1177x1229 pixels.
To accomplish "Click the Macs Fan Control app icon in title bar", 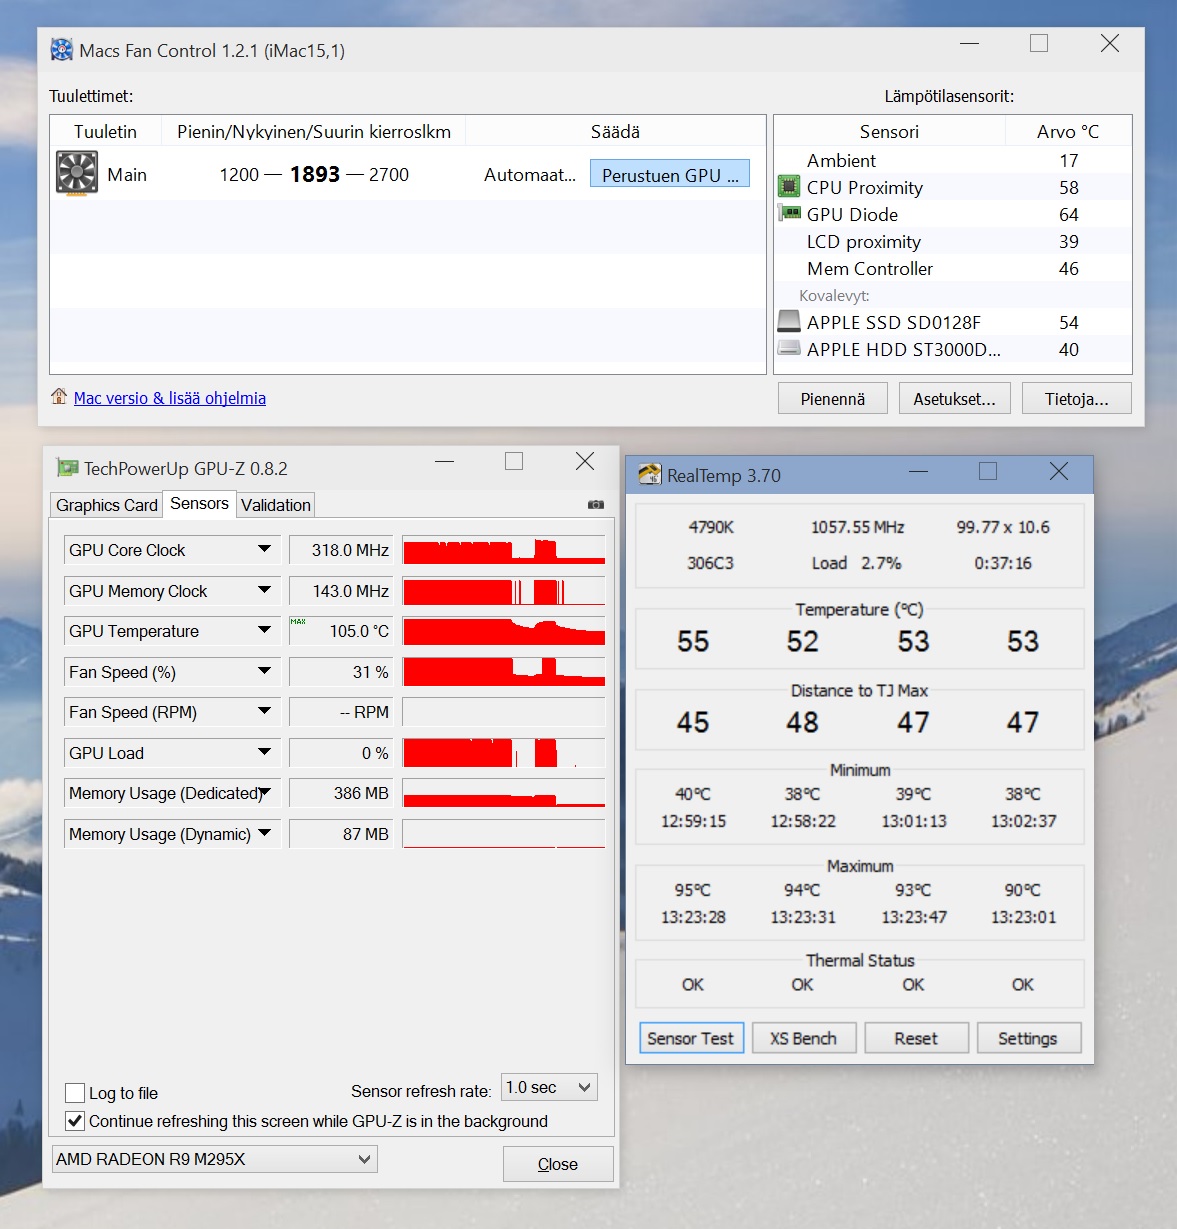I will point(62,50).
